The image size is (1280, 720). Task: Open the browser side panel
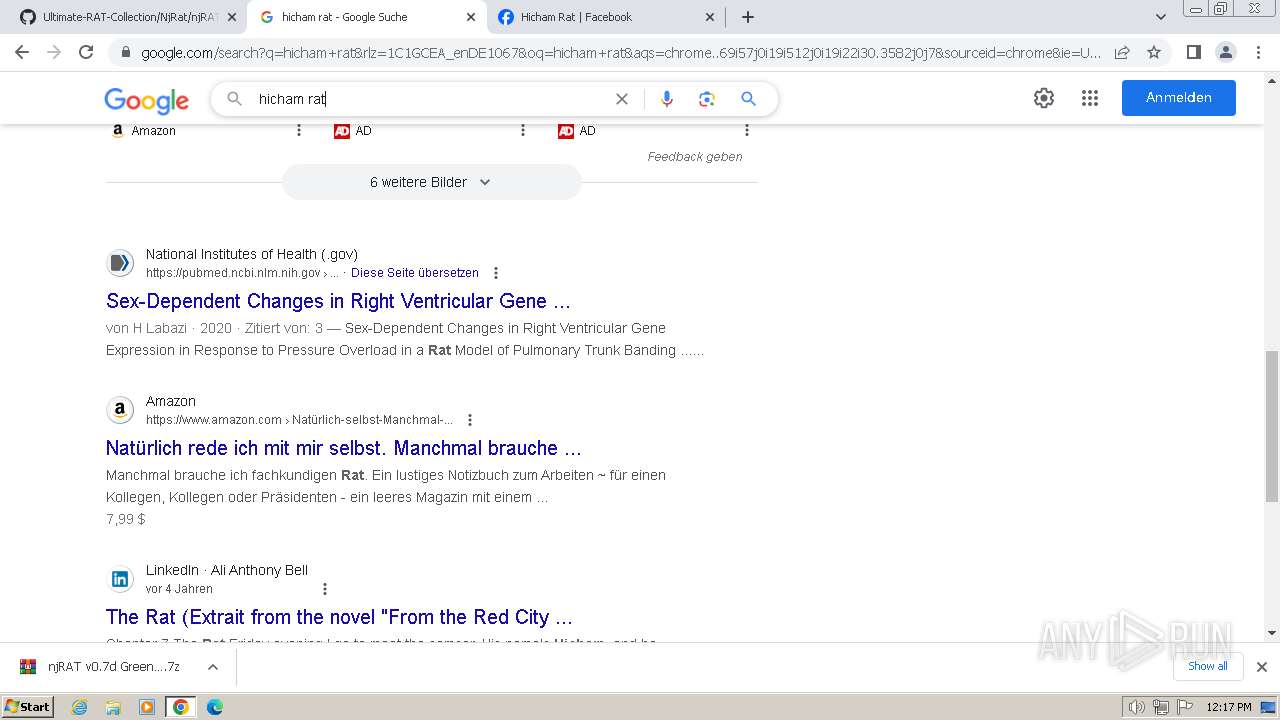pyautogui.click(x=1193, y=52)
